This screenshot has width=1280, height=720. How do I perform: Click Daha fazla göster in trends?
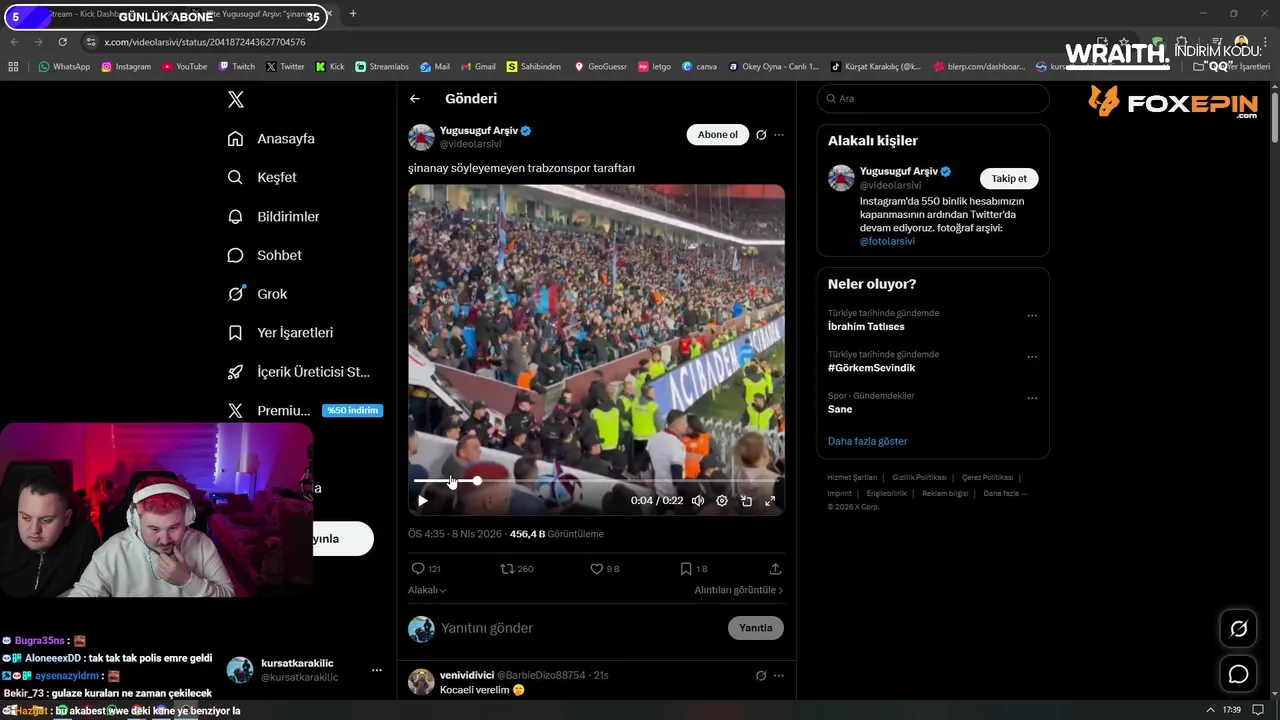point(867,441)
